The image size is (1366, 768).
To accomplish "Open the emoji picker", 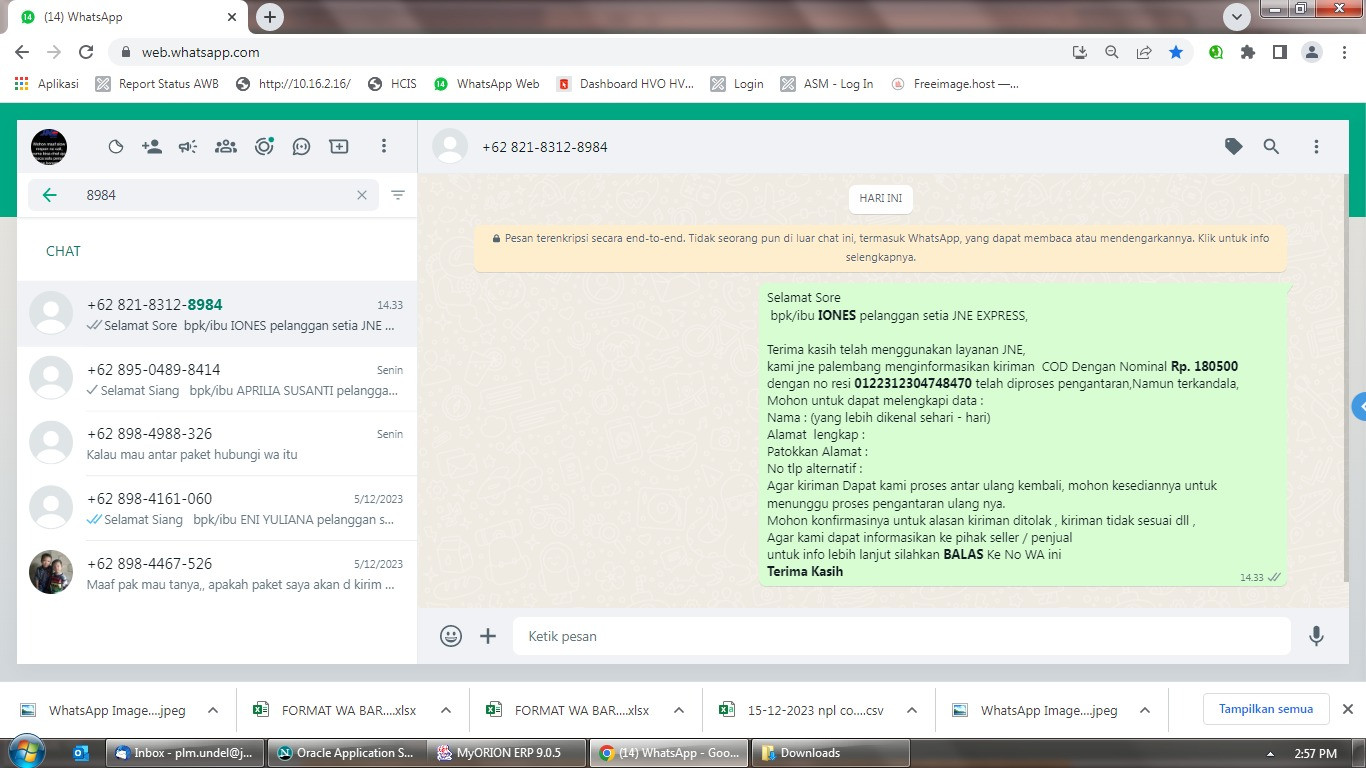I will pos(451,636).
